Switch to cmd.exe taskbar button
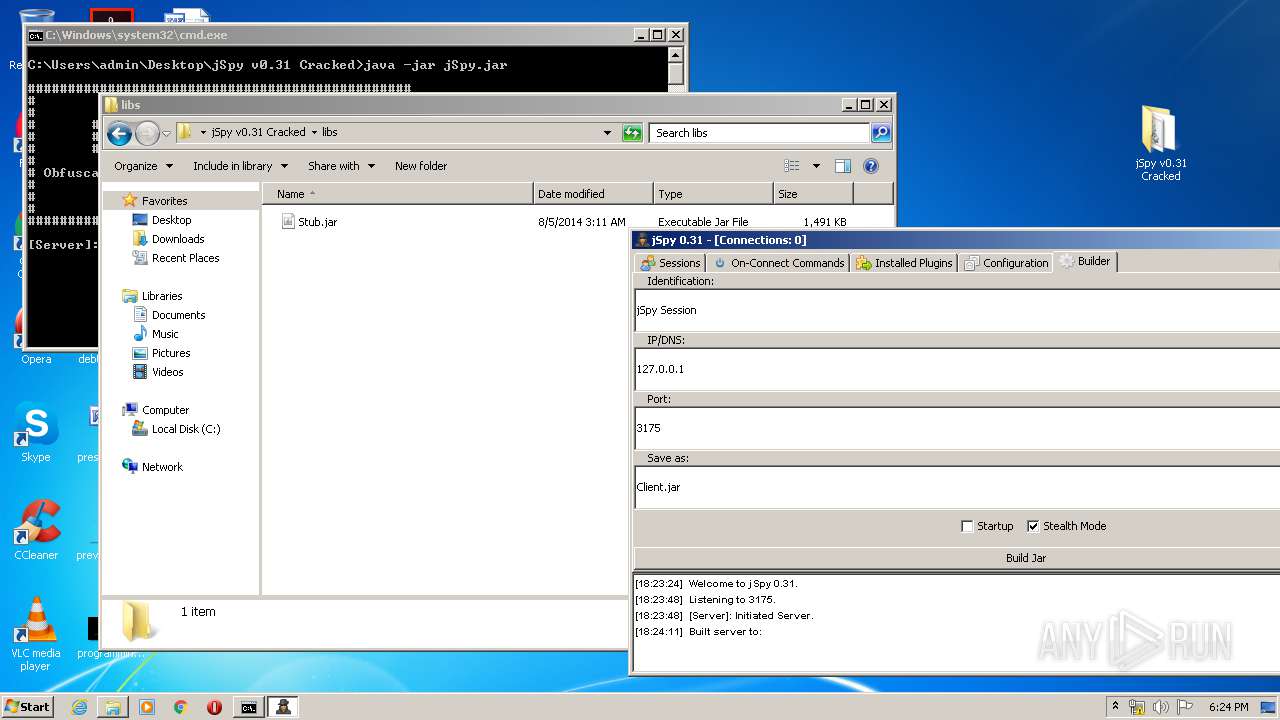This screenshot has width=1280, height=720. (x=248, y=707)
